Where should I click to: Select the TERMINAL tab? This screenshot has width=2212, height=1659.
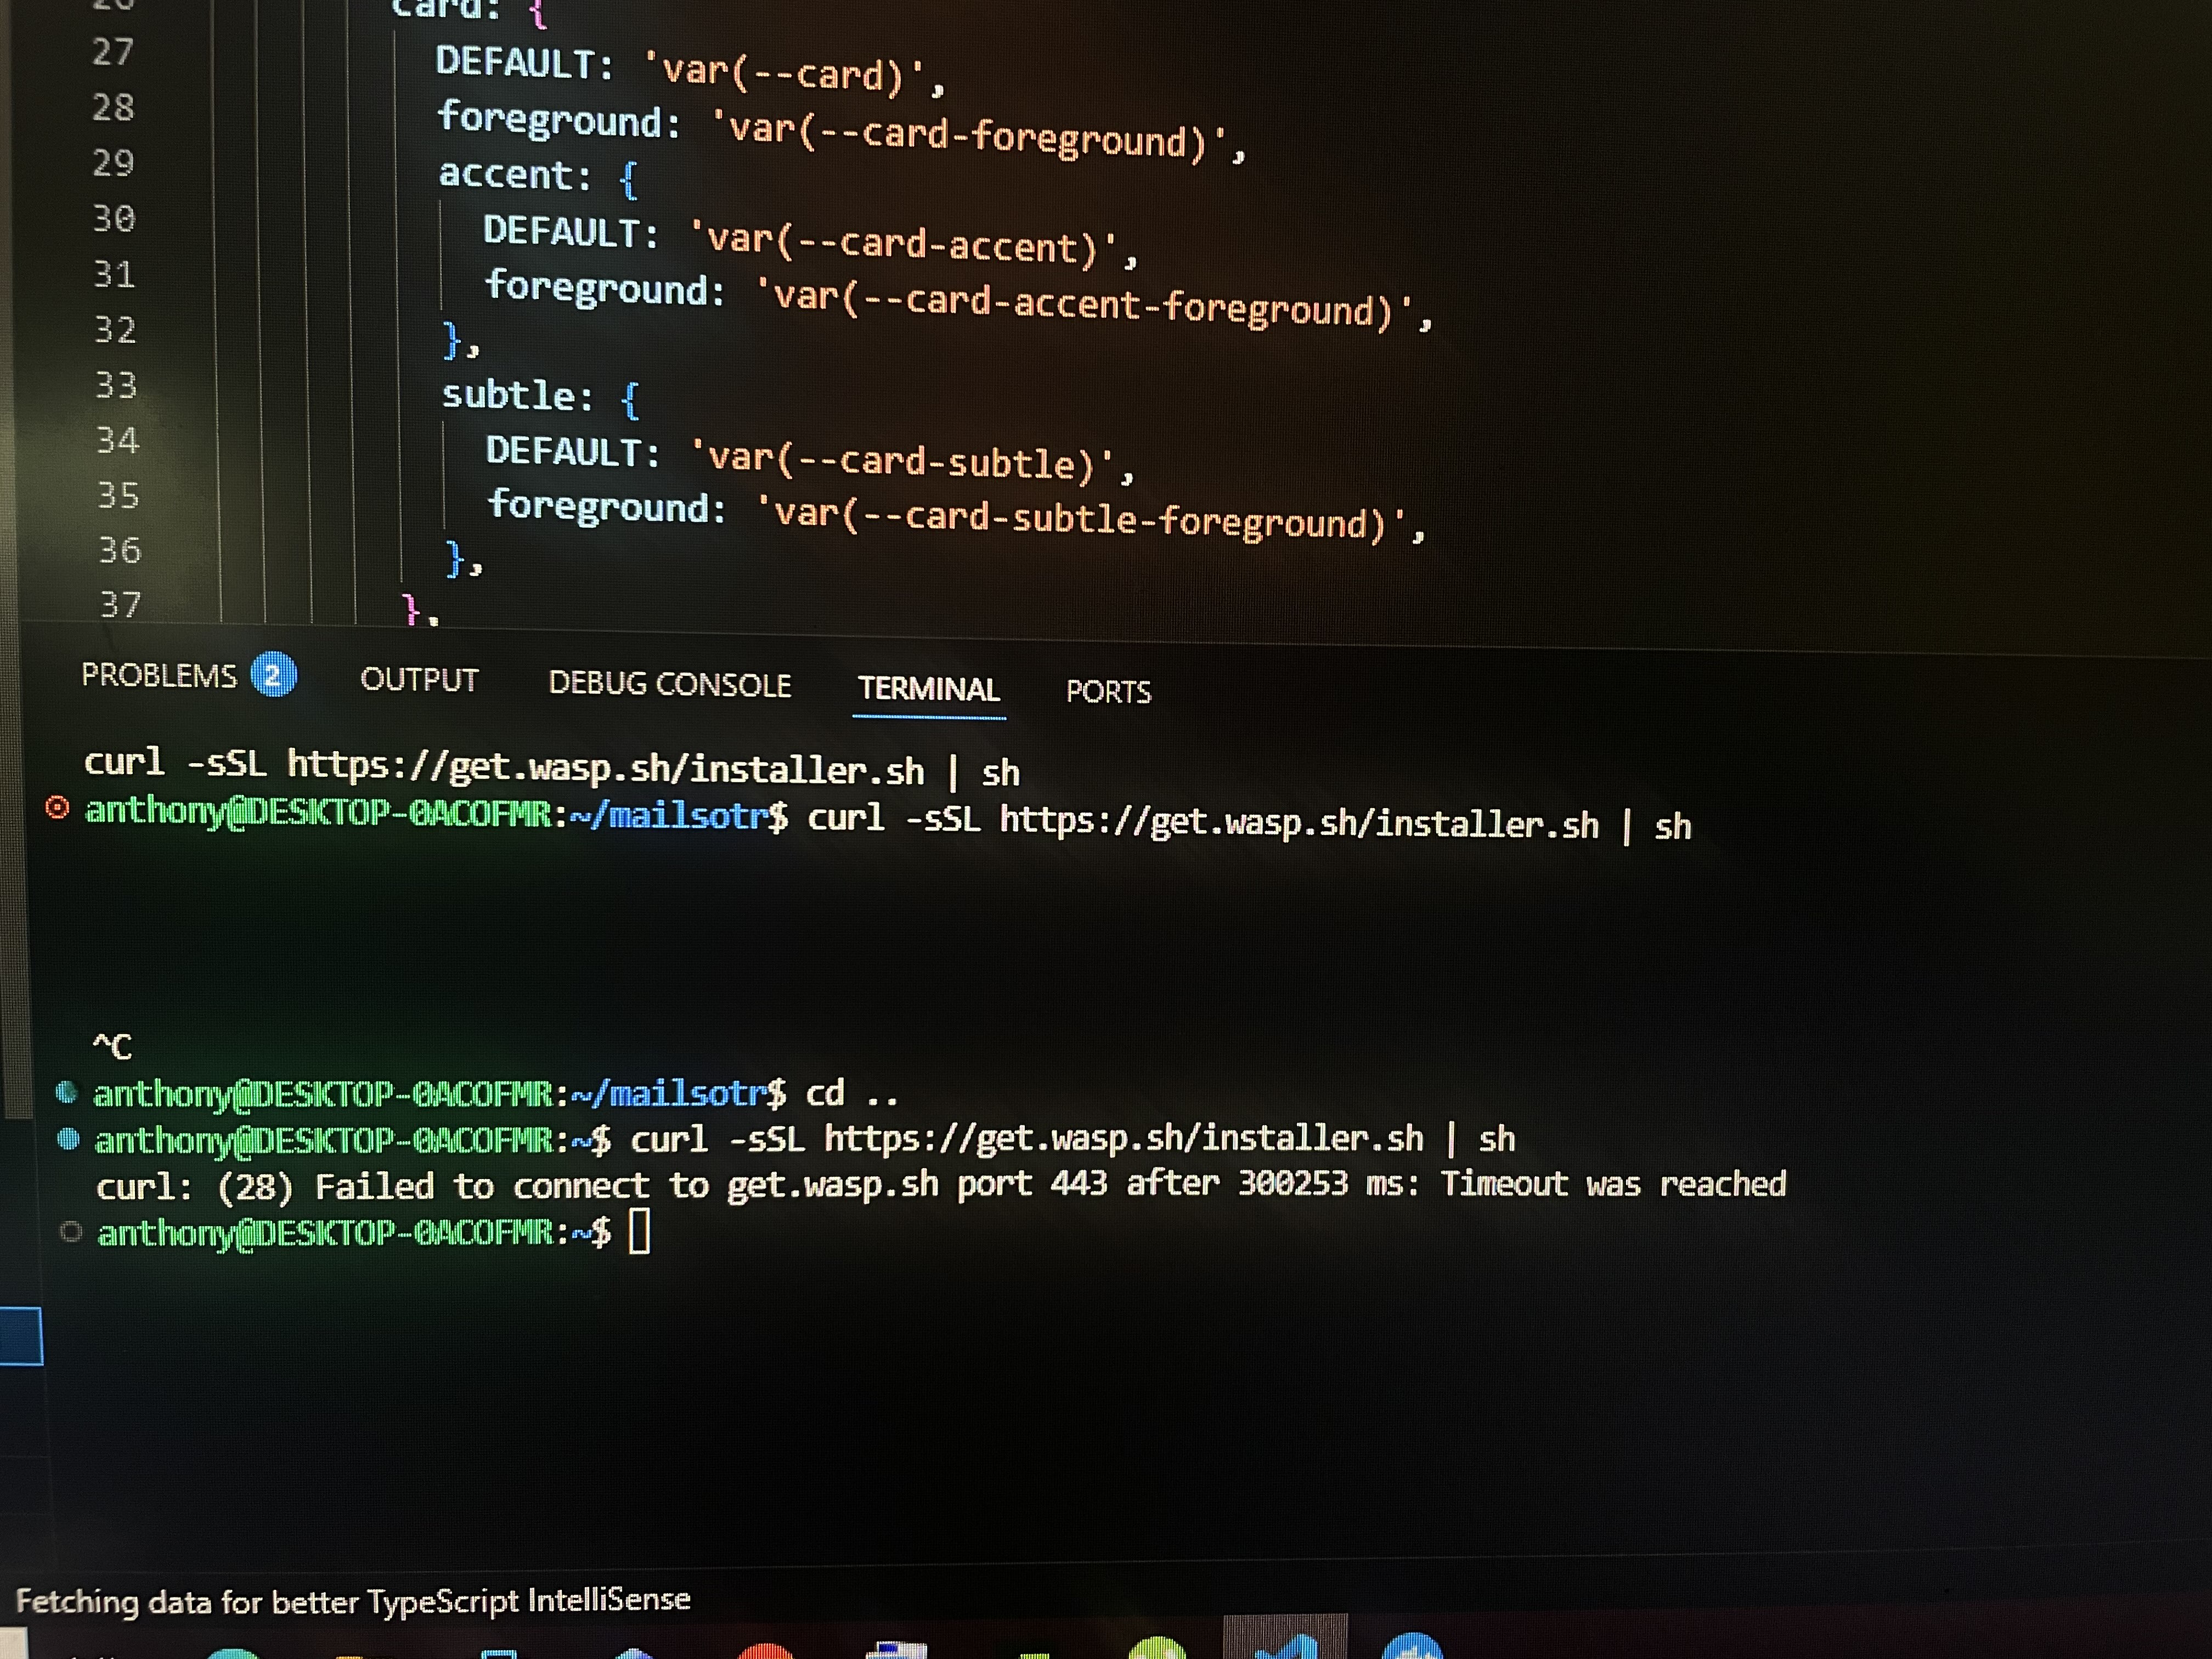click(x=928, y=689)
